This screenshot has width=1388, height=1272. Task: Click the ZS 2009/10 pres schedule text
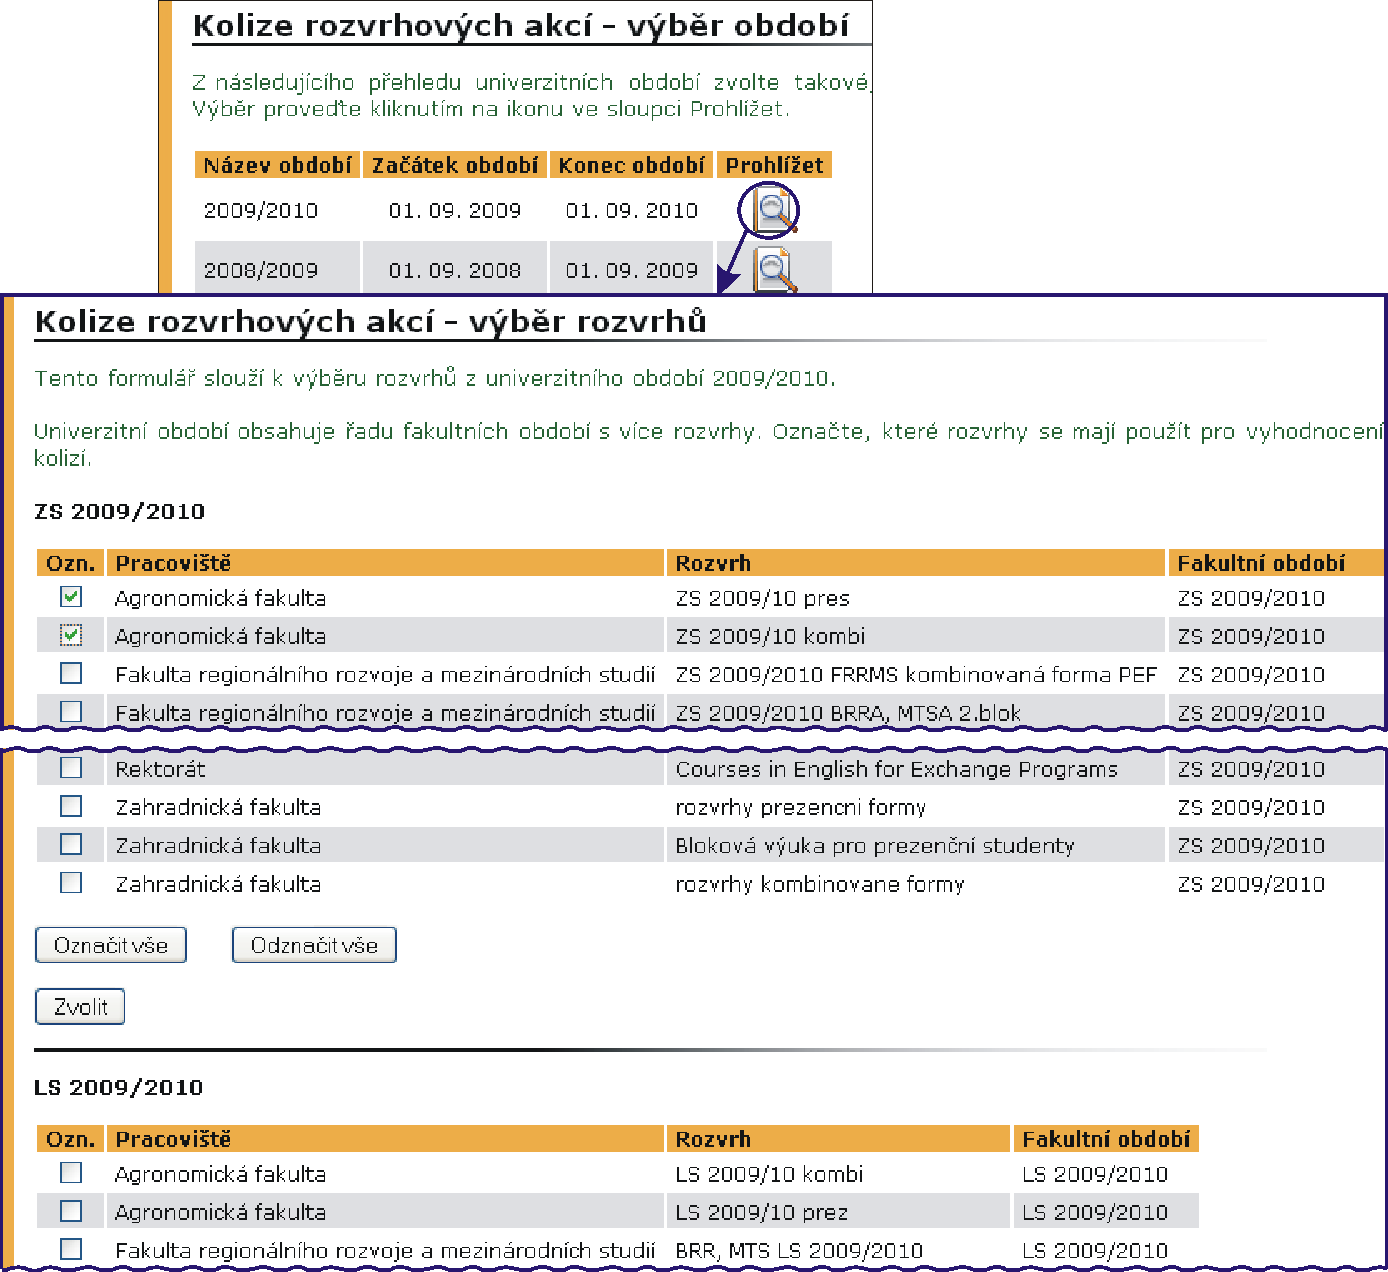pos(762,598)
